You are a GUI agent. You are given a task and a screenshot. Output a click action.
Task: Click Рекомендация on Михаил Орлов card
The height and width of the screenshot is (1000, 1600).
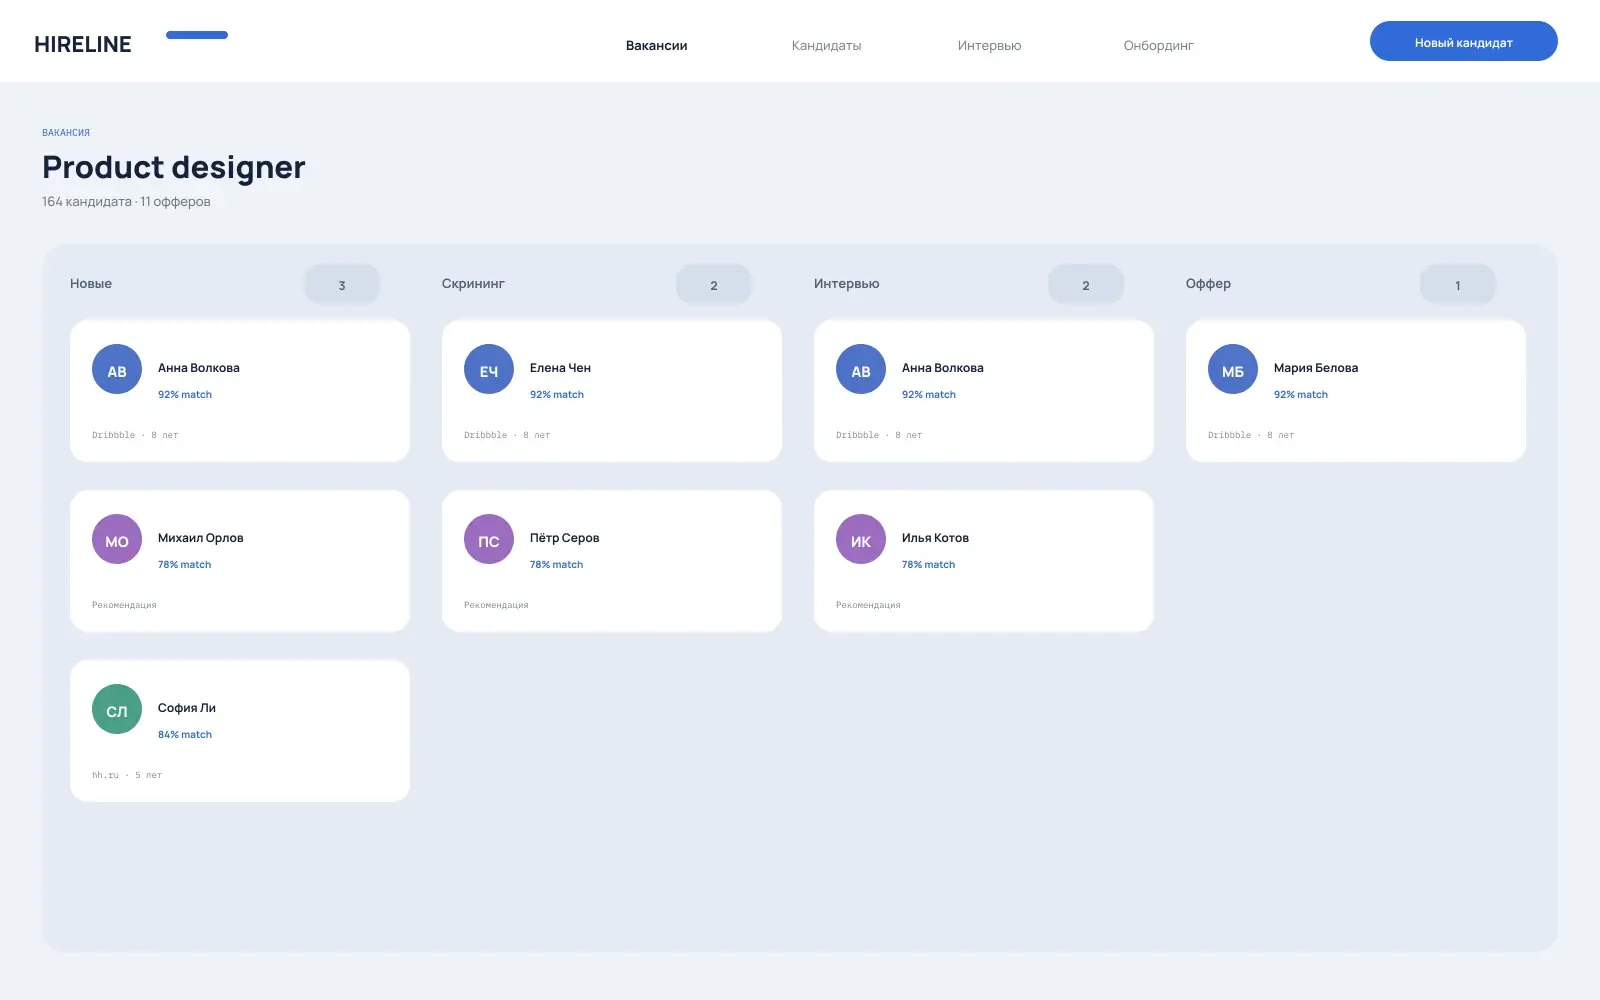click(124, 605)
